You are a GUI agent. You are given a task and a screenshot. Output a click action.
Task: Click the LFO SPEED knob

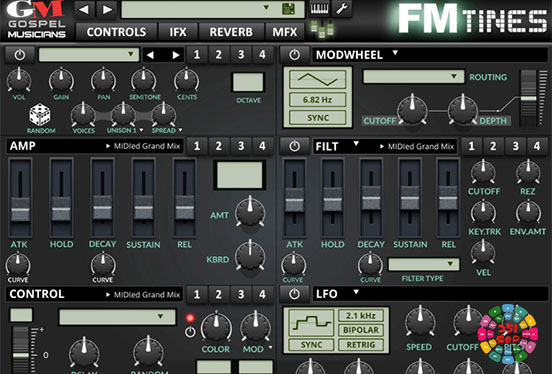420,322
